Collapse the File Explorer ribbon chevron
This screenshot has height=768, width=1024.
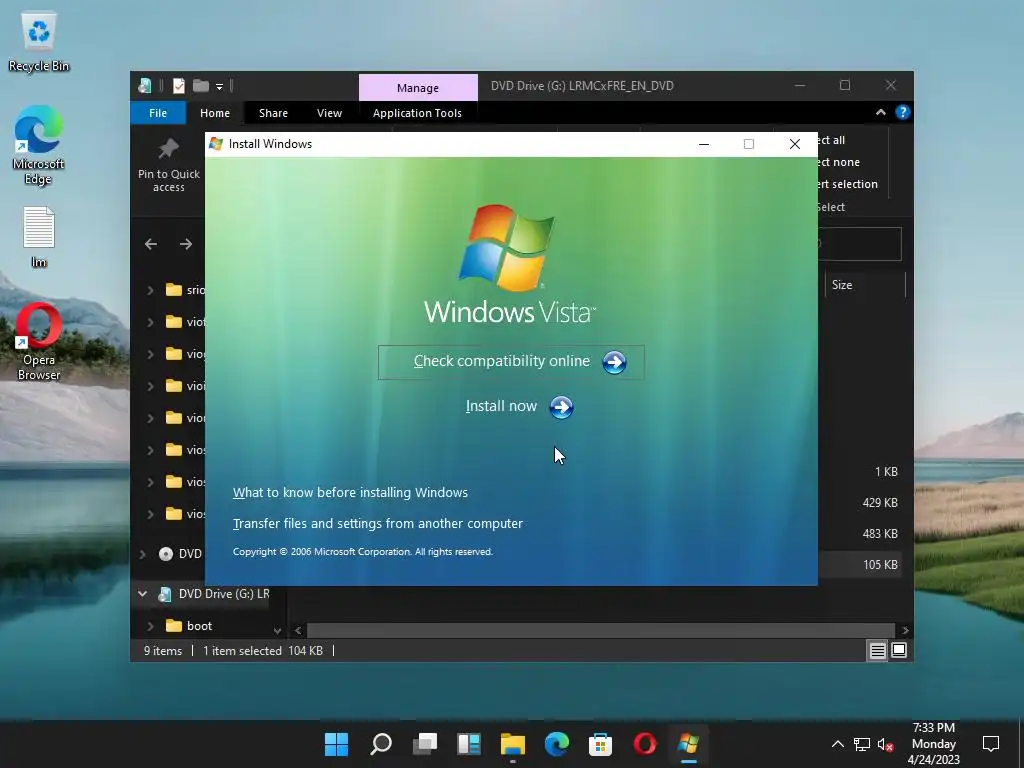click(x=881, y=112)
